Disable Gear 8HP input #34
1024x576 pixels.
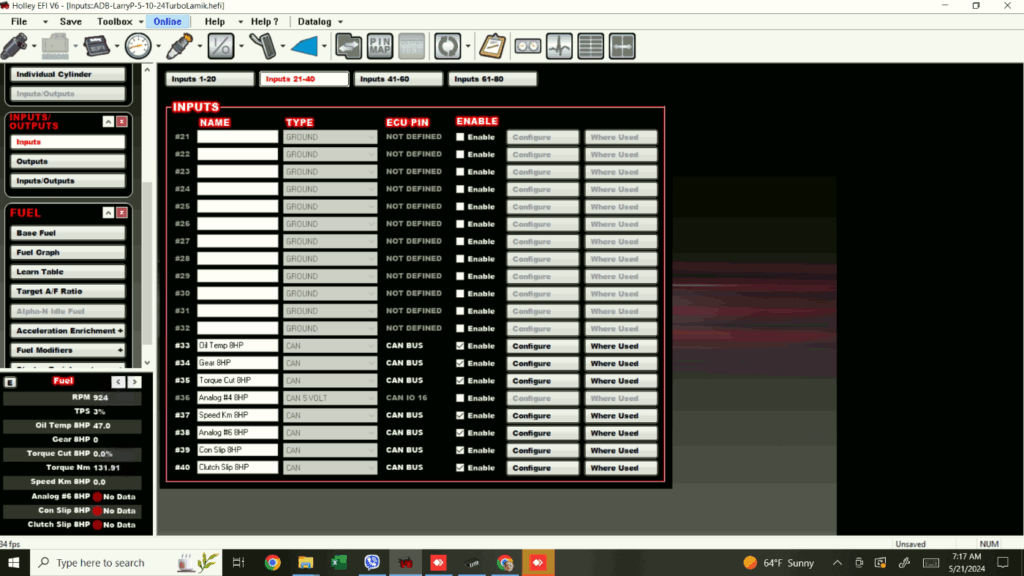[x=460, y=363]
